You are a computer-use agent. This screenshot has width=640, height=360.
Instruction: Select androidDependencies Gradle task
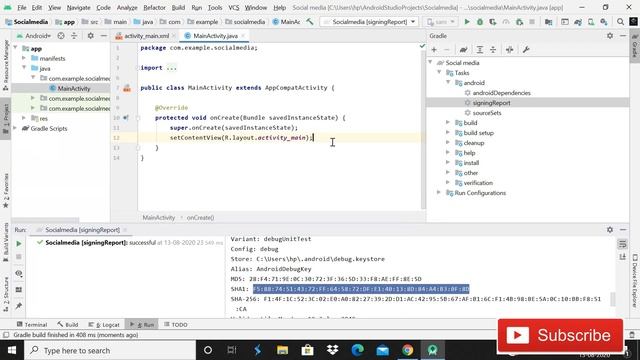coord(502,93)
